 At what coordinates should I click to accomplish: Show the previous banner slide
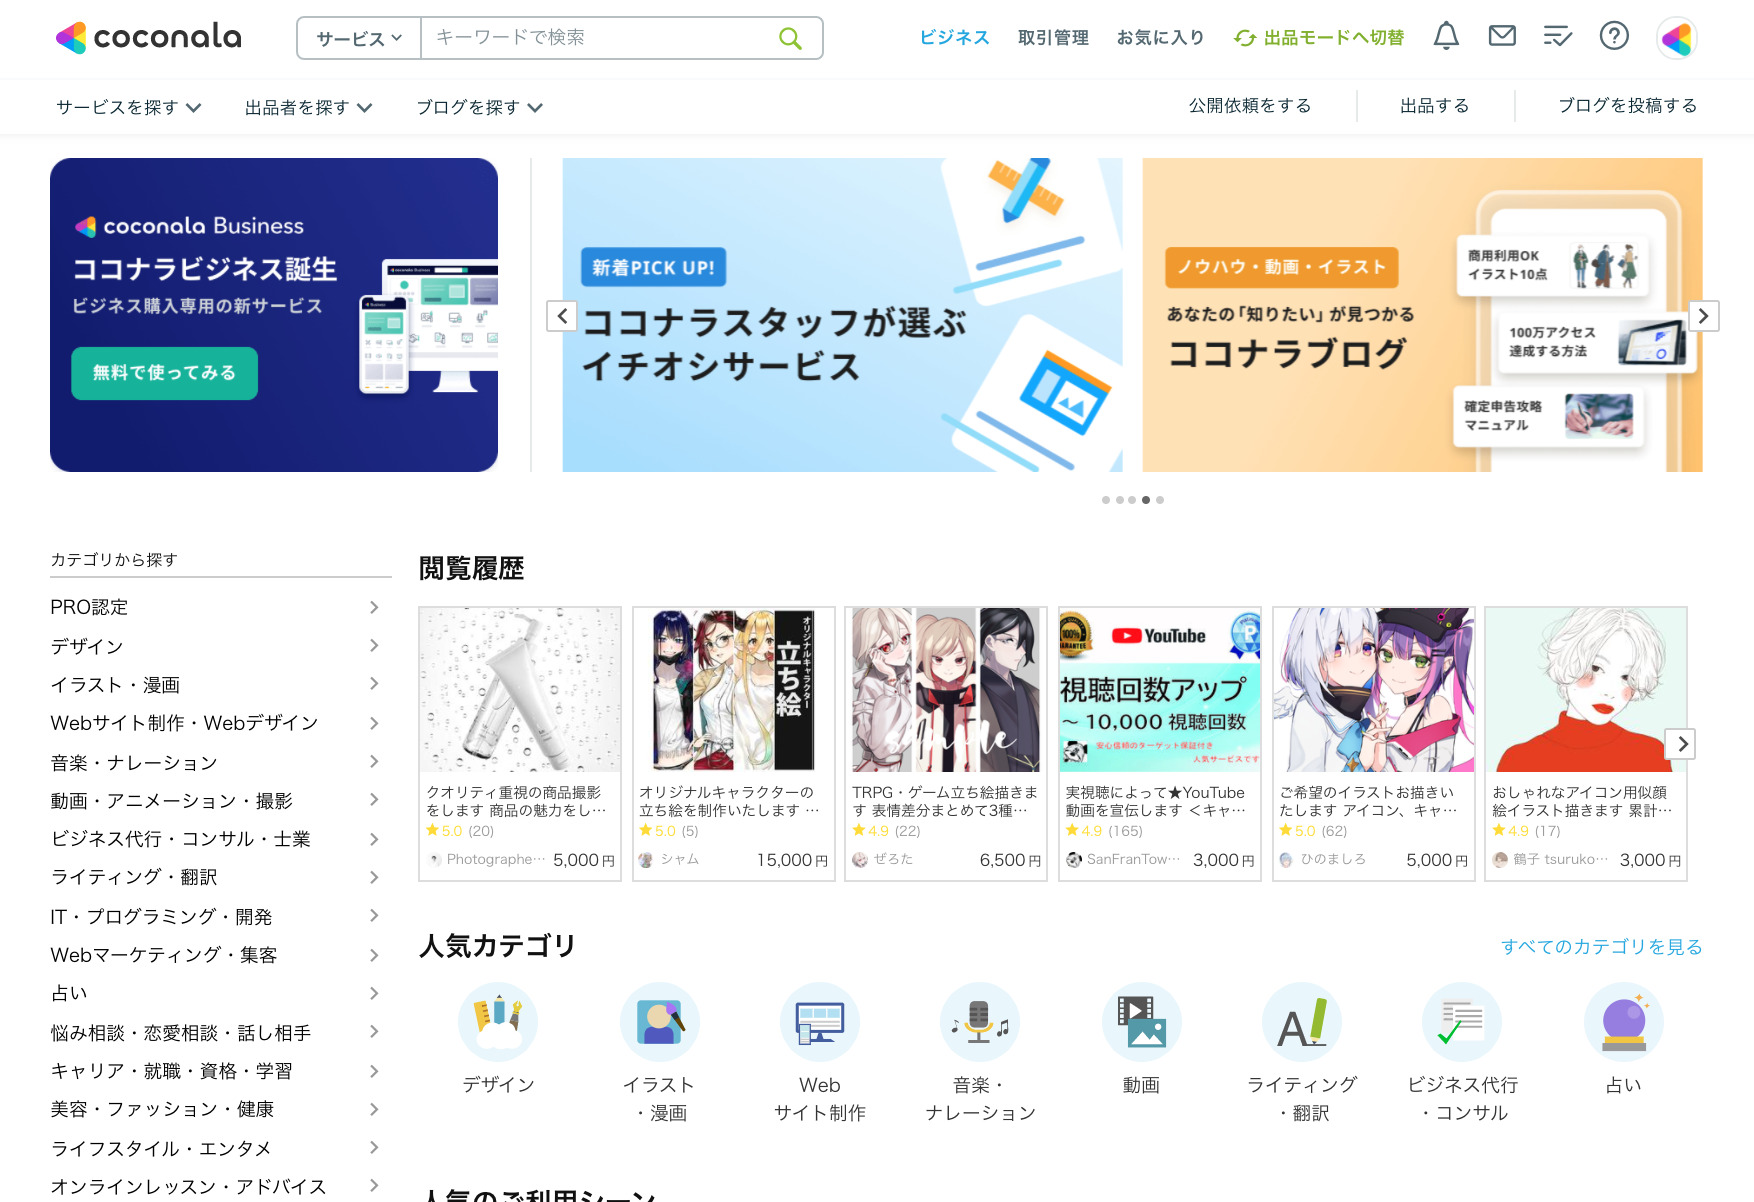[x=562, y=316]
